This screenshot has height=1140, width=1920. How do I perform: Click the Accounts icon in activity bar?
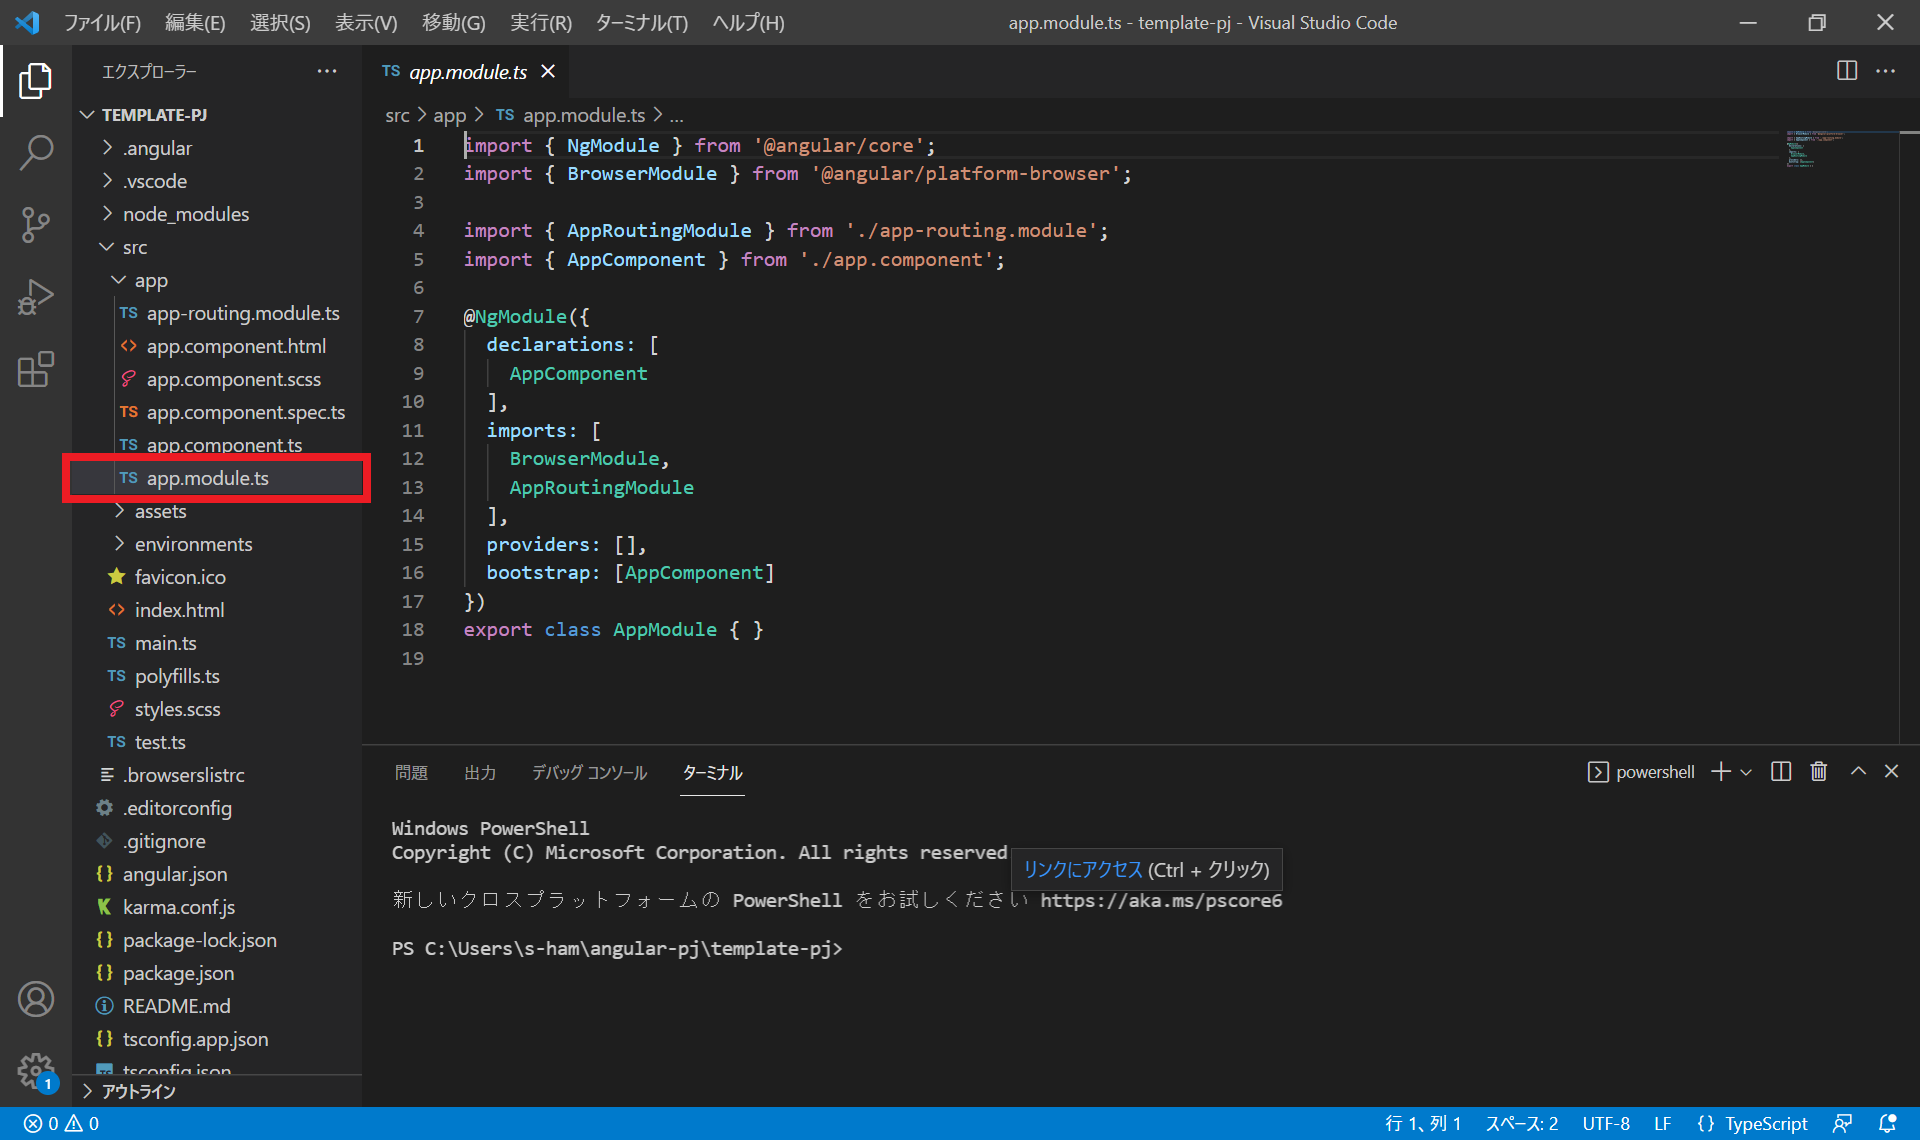click(36, 999)
